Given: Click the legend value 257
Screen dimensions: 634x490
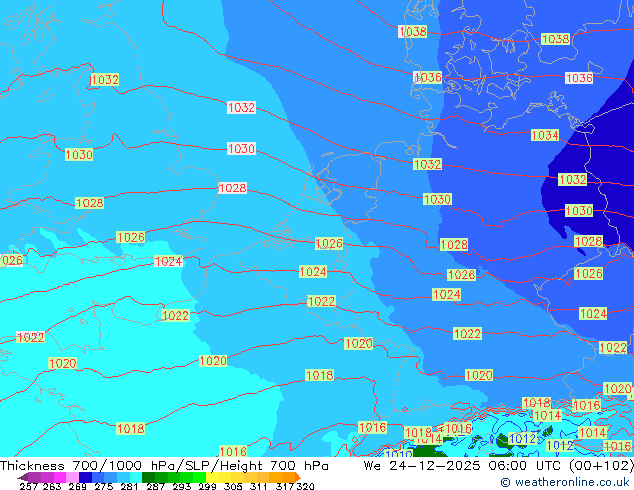Looking at the screenshot, I should [x=28, y=486].
